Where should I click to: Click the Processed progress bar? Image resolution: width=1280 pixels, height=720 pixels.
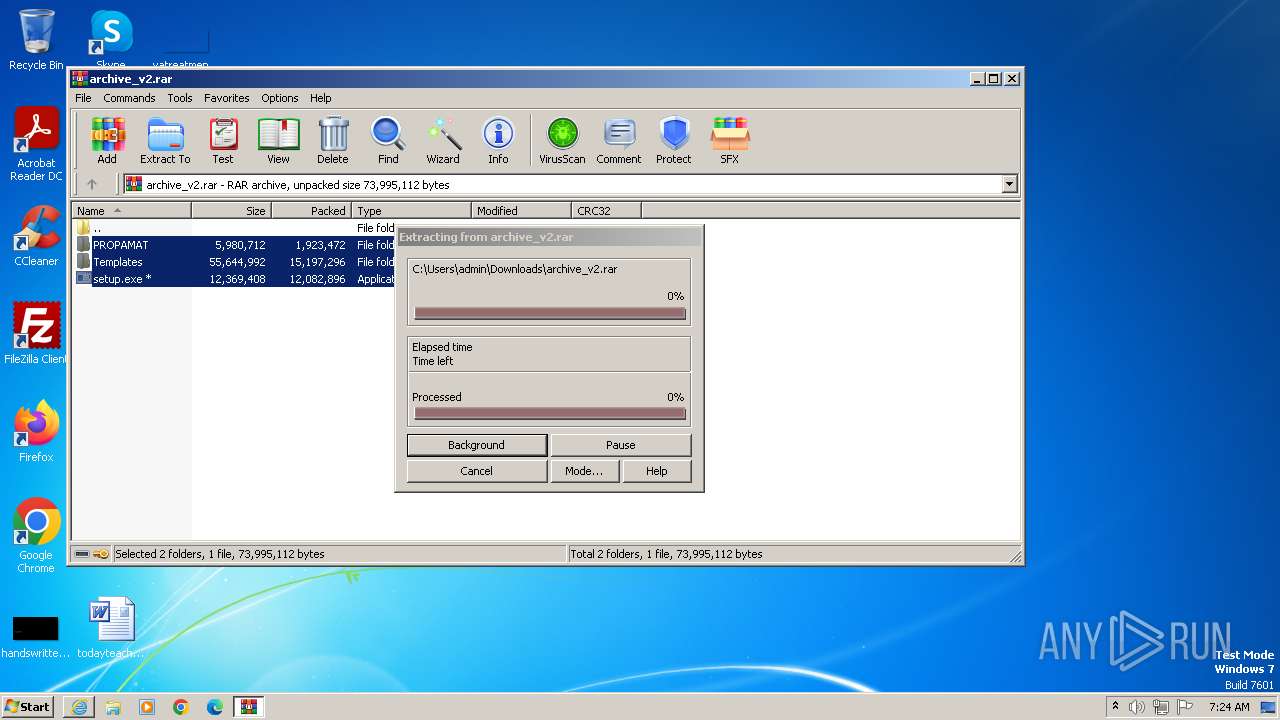(550, 413)
